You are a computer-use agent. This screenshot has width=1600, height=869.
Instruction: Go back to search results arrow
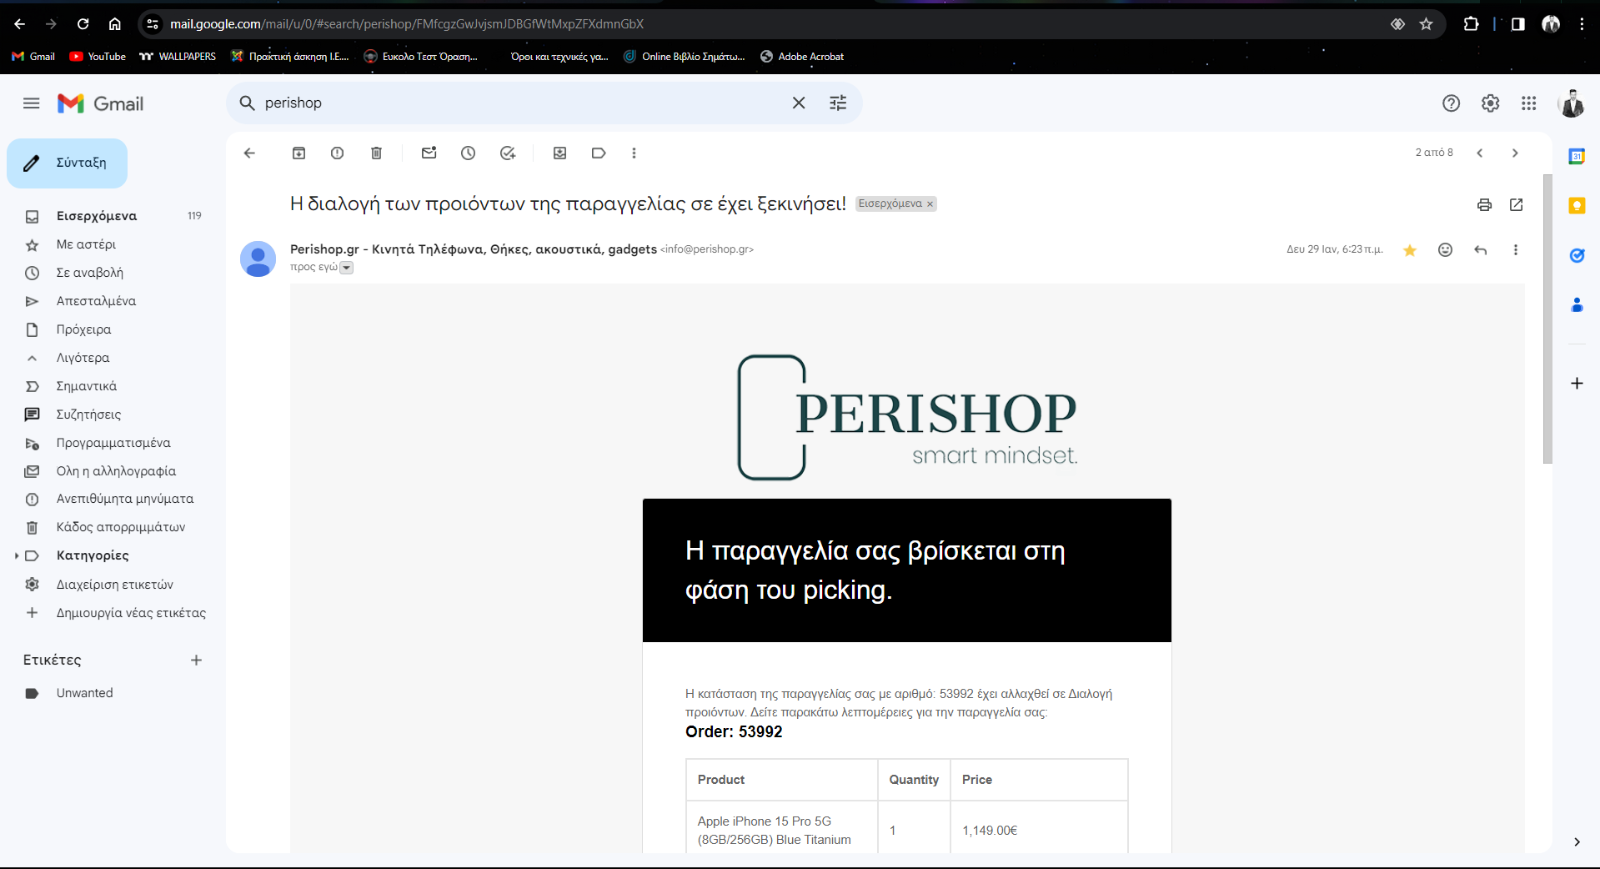click(x=250, y=153)
